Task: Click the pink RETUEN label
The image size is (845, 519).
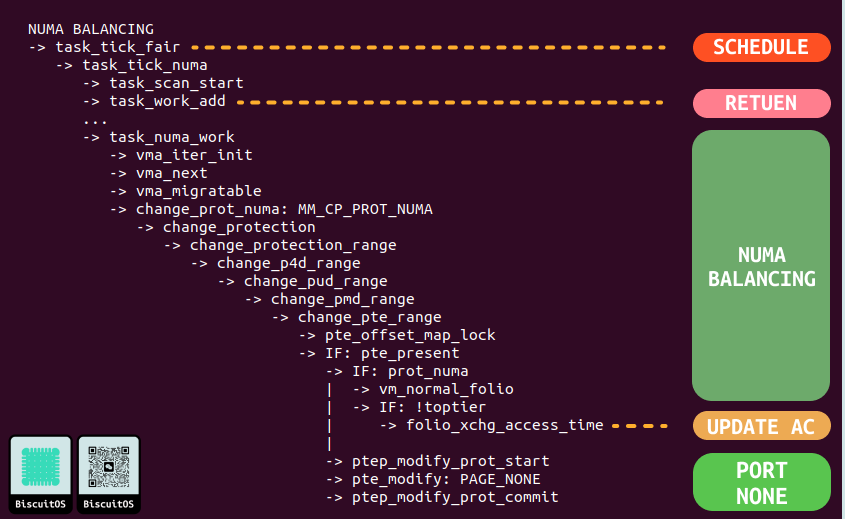Action: 761,103
